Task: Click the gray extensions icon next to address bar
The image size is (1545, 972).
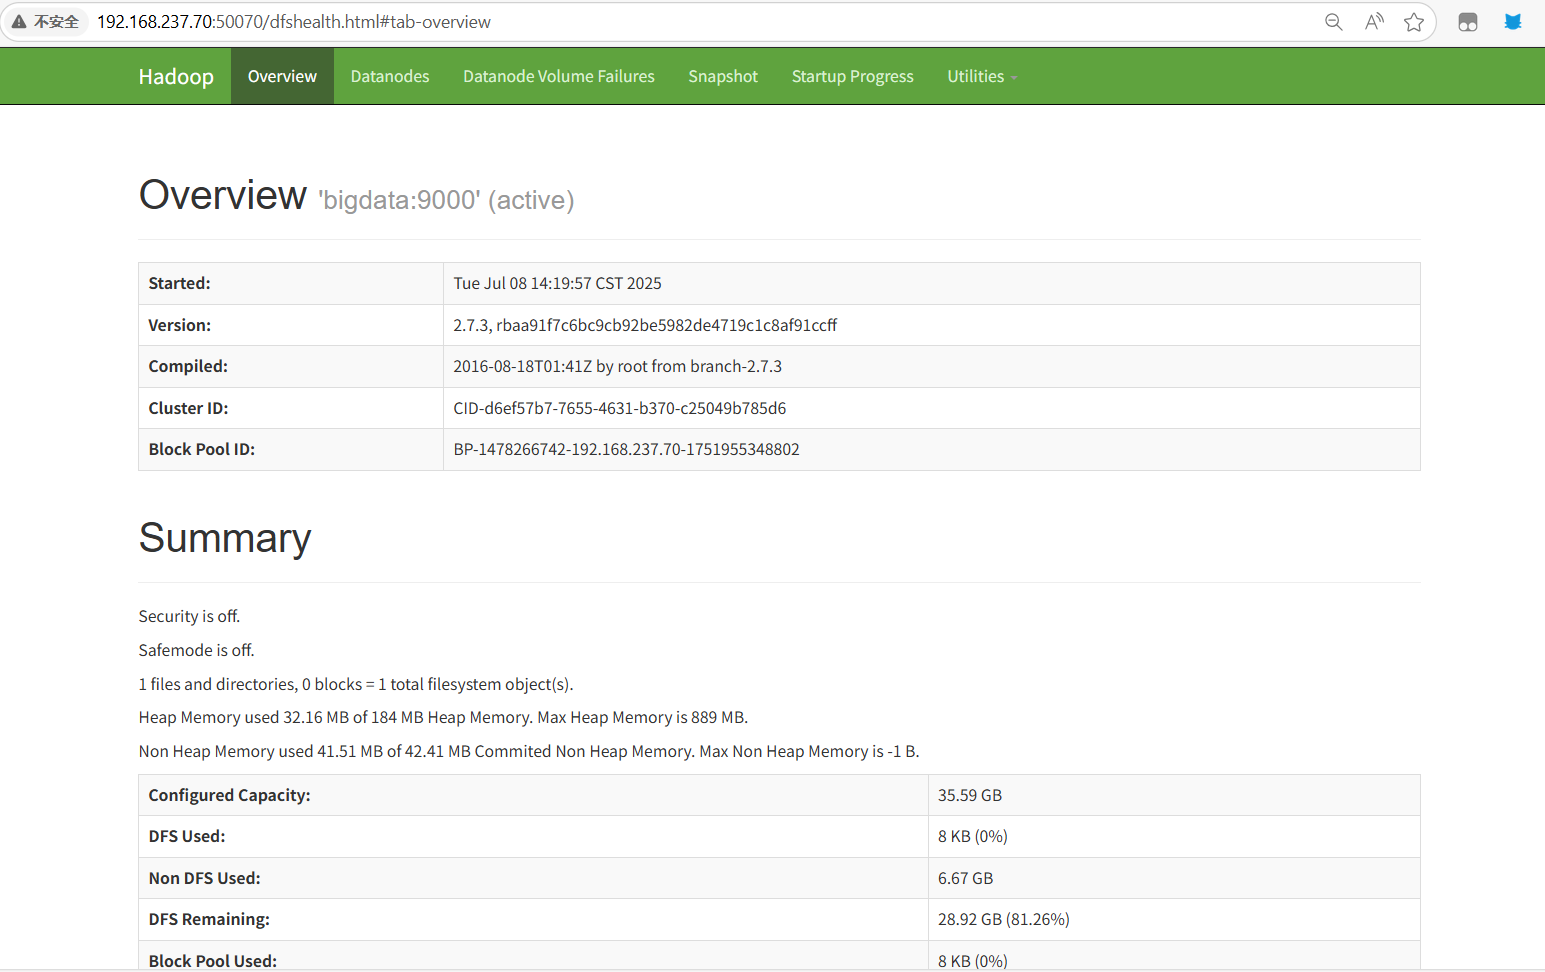Action: [1467, 21]
